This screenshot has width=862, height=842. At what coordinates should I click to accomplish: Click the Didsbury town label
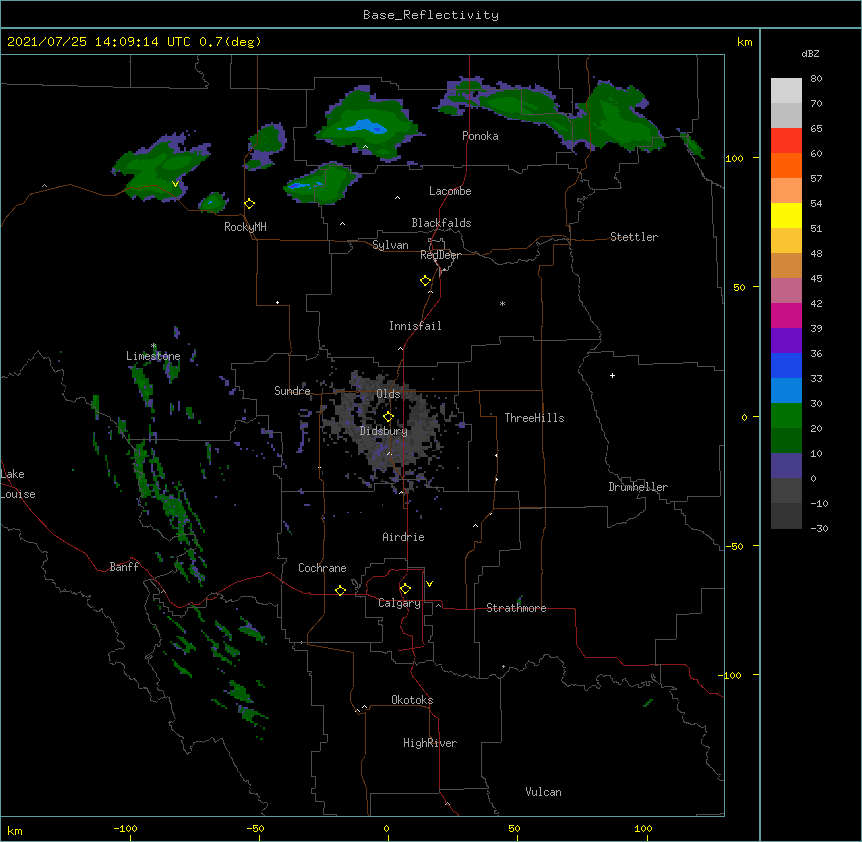pyautogui.click(x=383, y=431)
